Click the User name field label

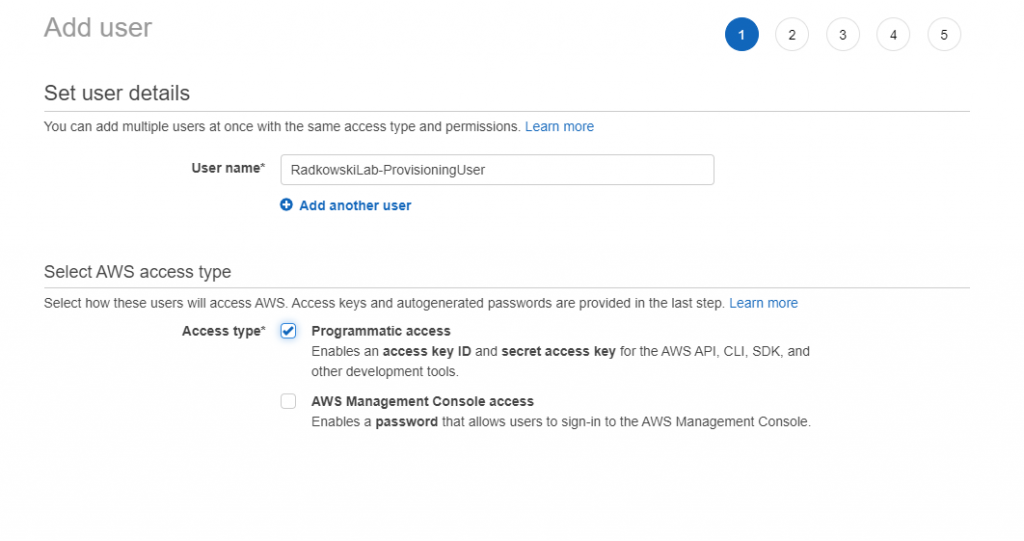coord(228,169)
